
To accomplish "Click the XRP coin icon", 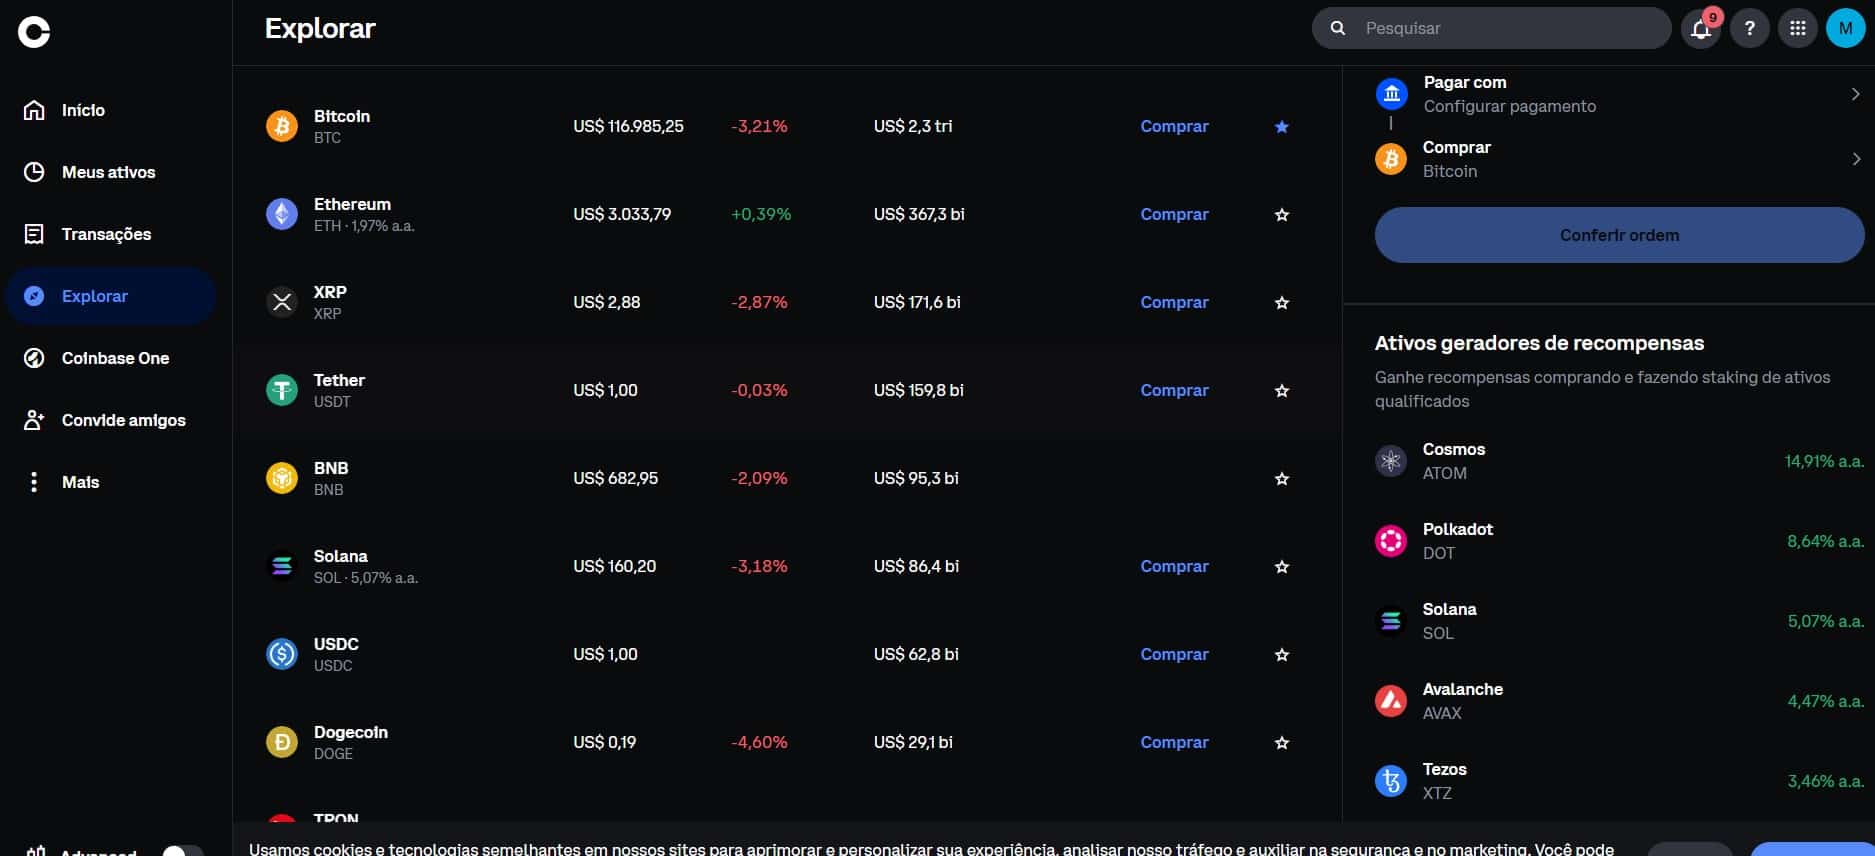I will (x=282, y=302).
